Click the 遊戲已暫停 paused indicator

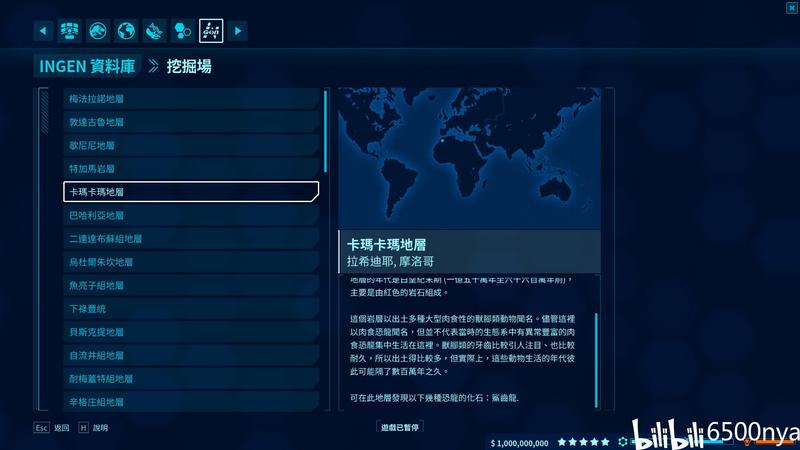point(400,428)
